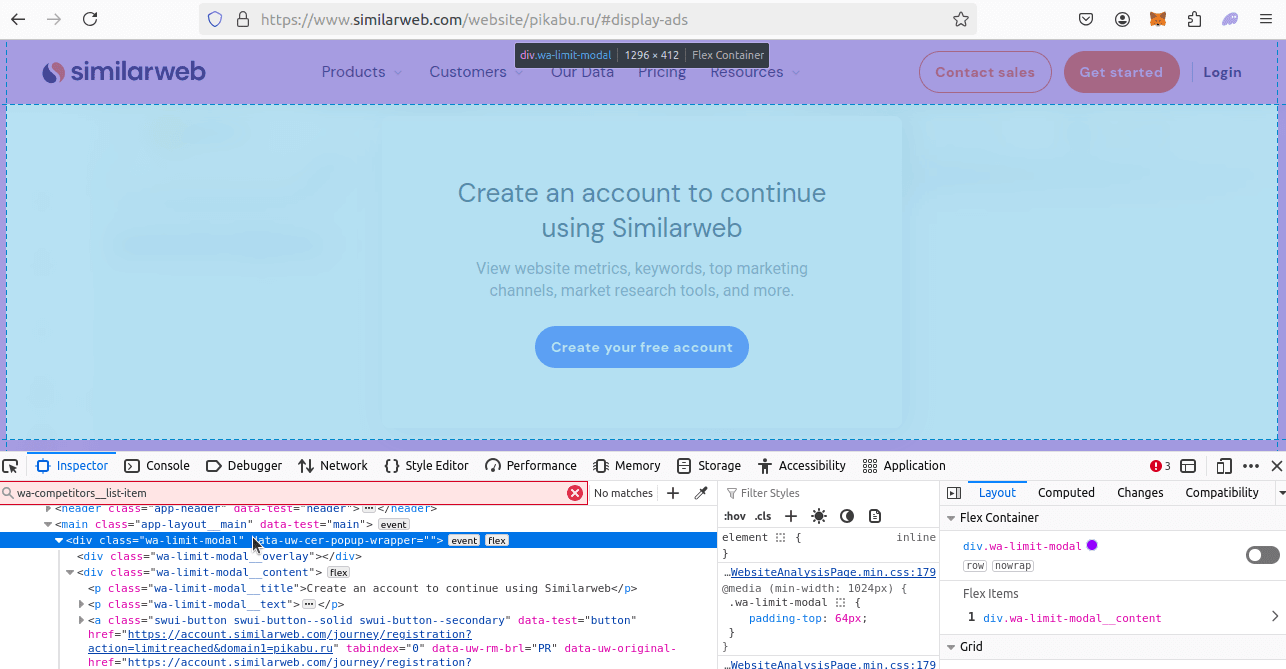1286x669 pixels.
Task: Open the Products menu
Action: [x=362, y=72]
